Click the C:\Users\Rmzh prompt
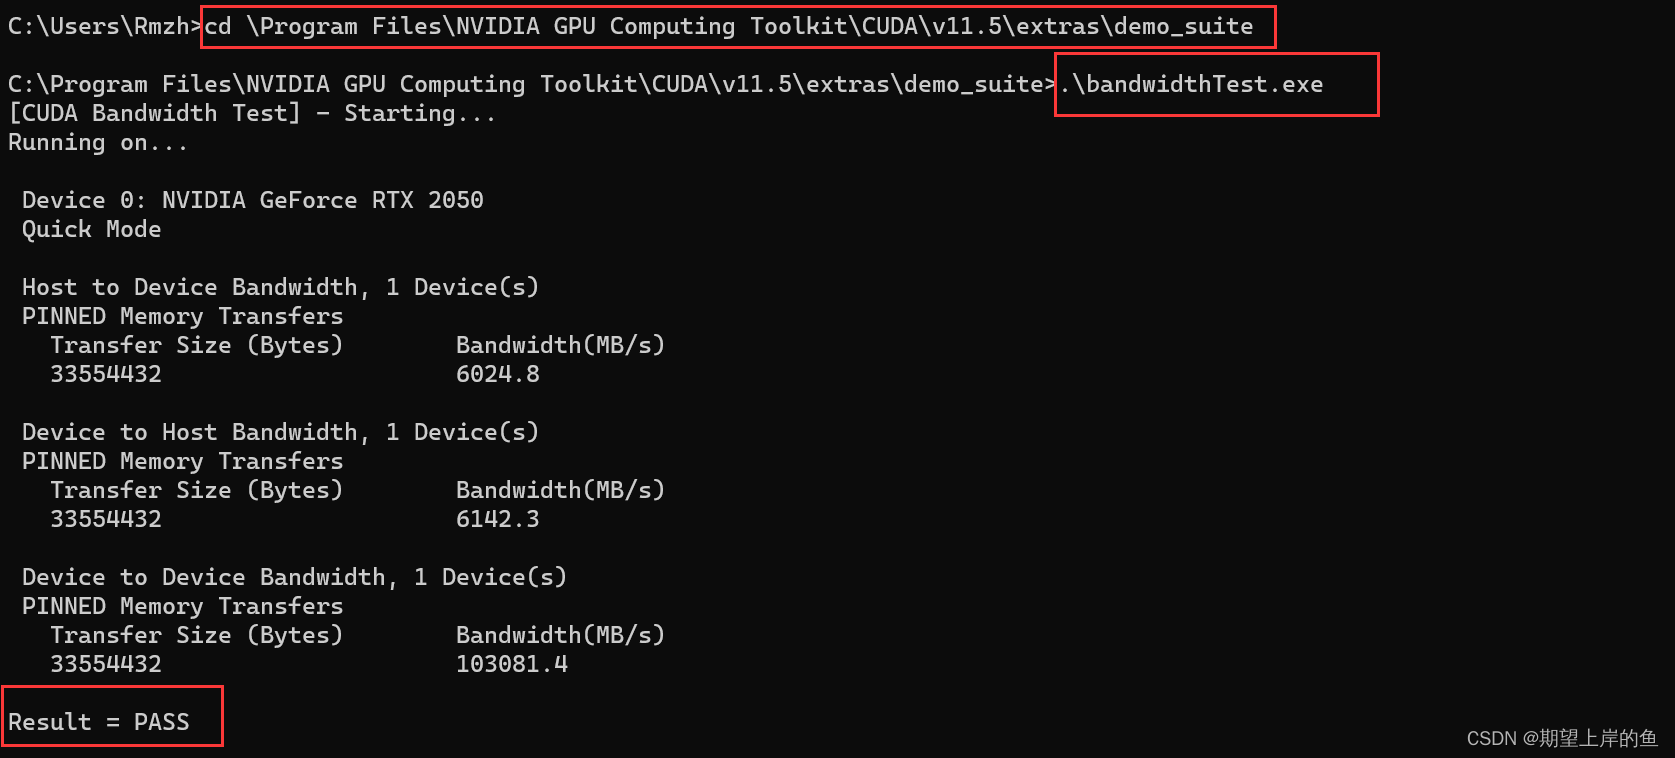Image resolution: width=1675 pixels, height=758 pixels. pos(105,26)
